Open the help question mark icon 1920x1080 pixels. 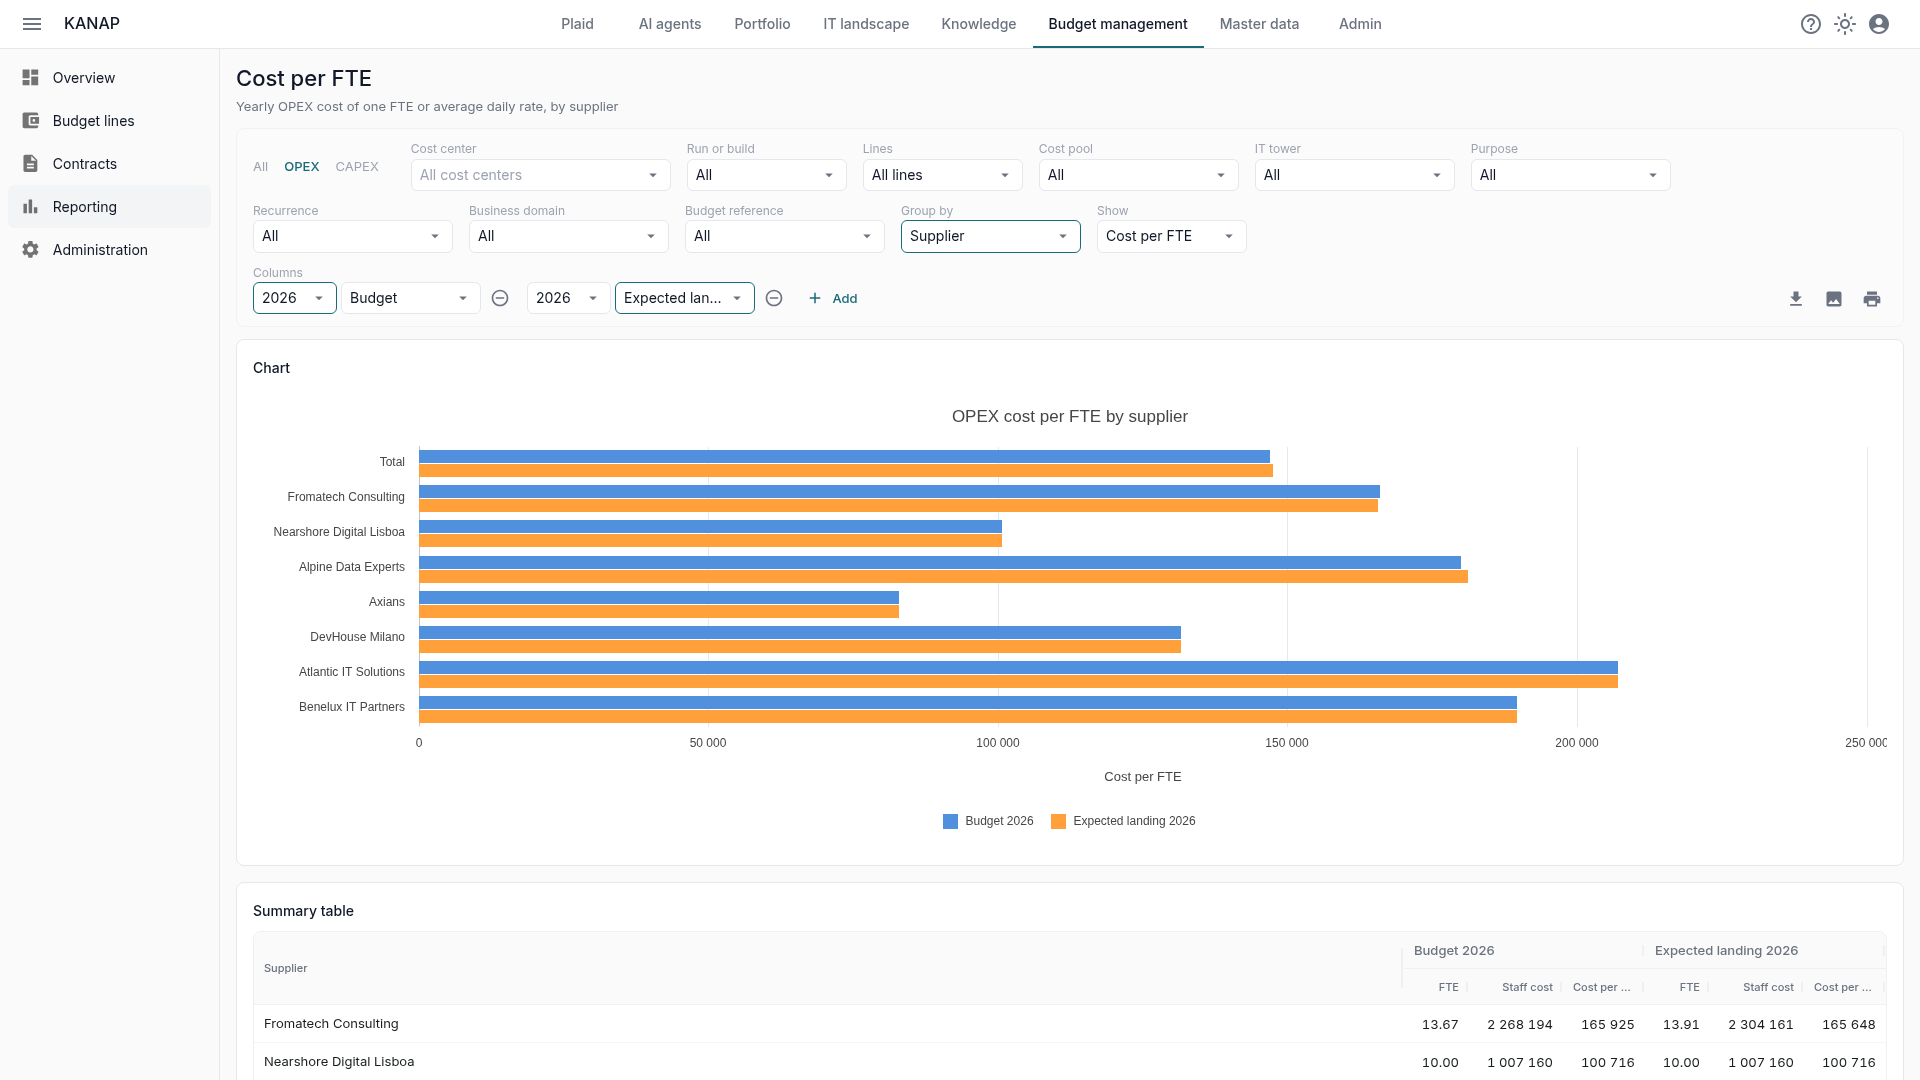pos(1811,24)
